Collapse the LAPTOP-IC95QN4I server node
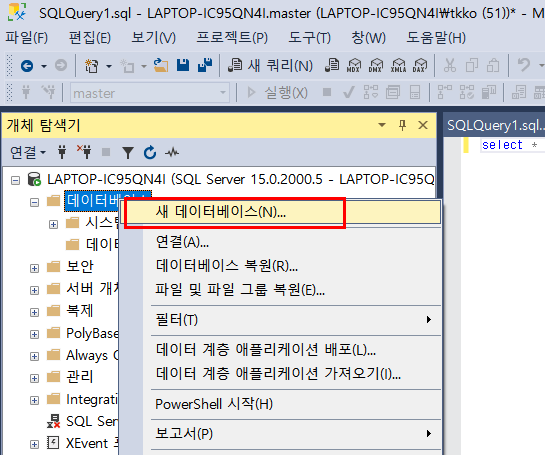The height and width of the screenshot is (455, 545). click(15, 180)
